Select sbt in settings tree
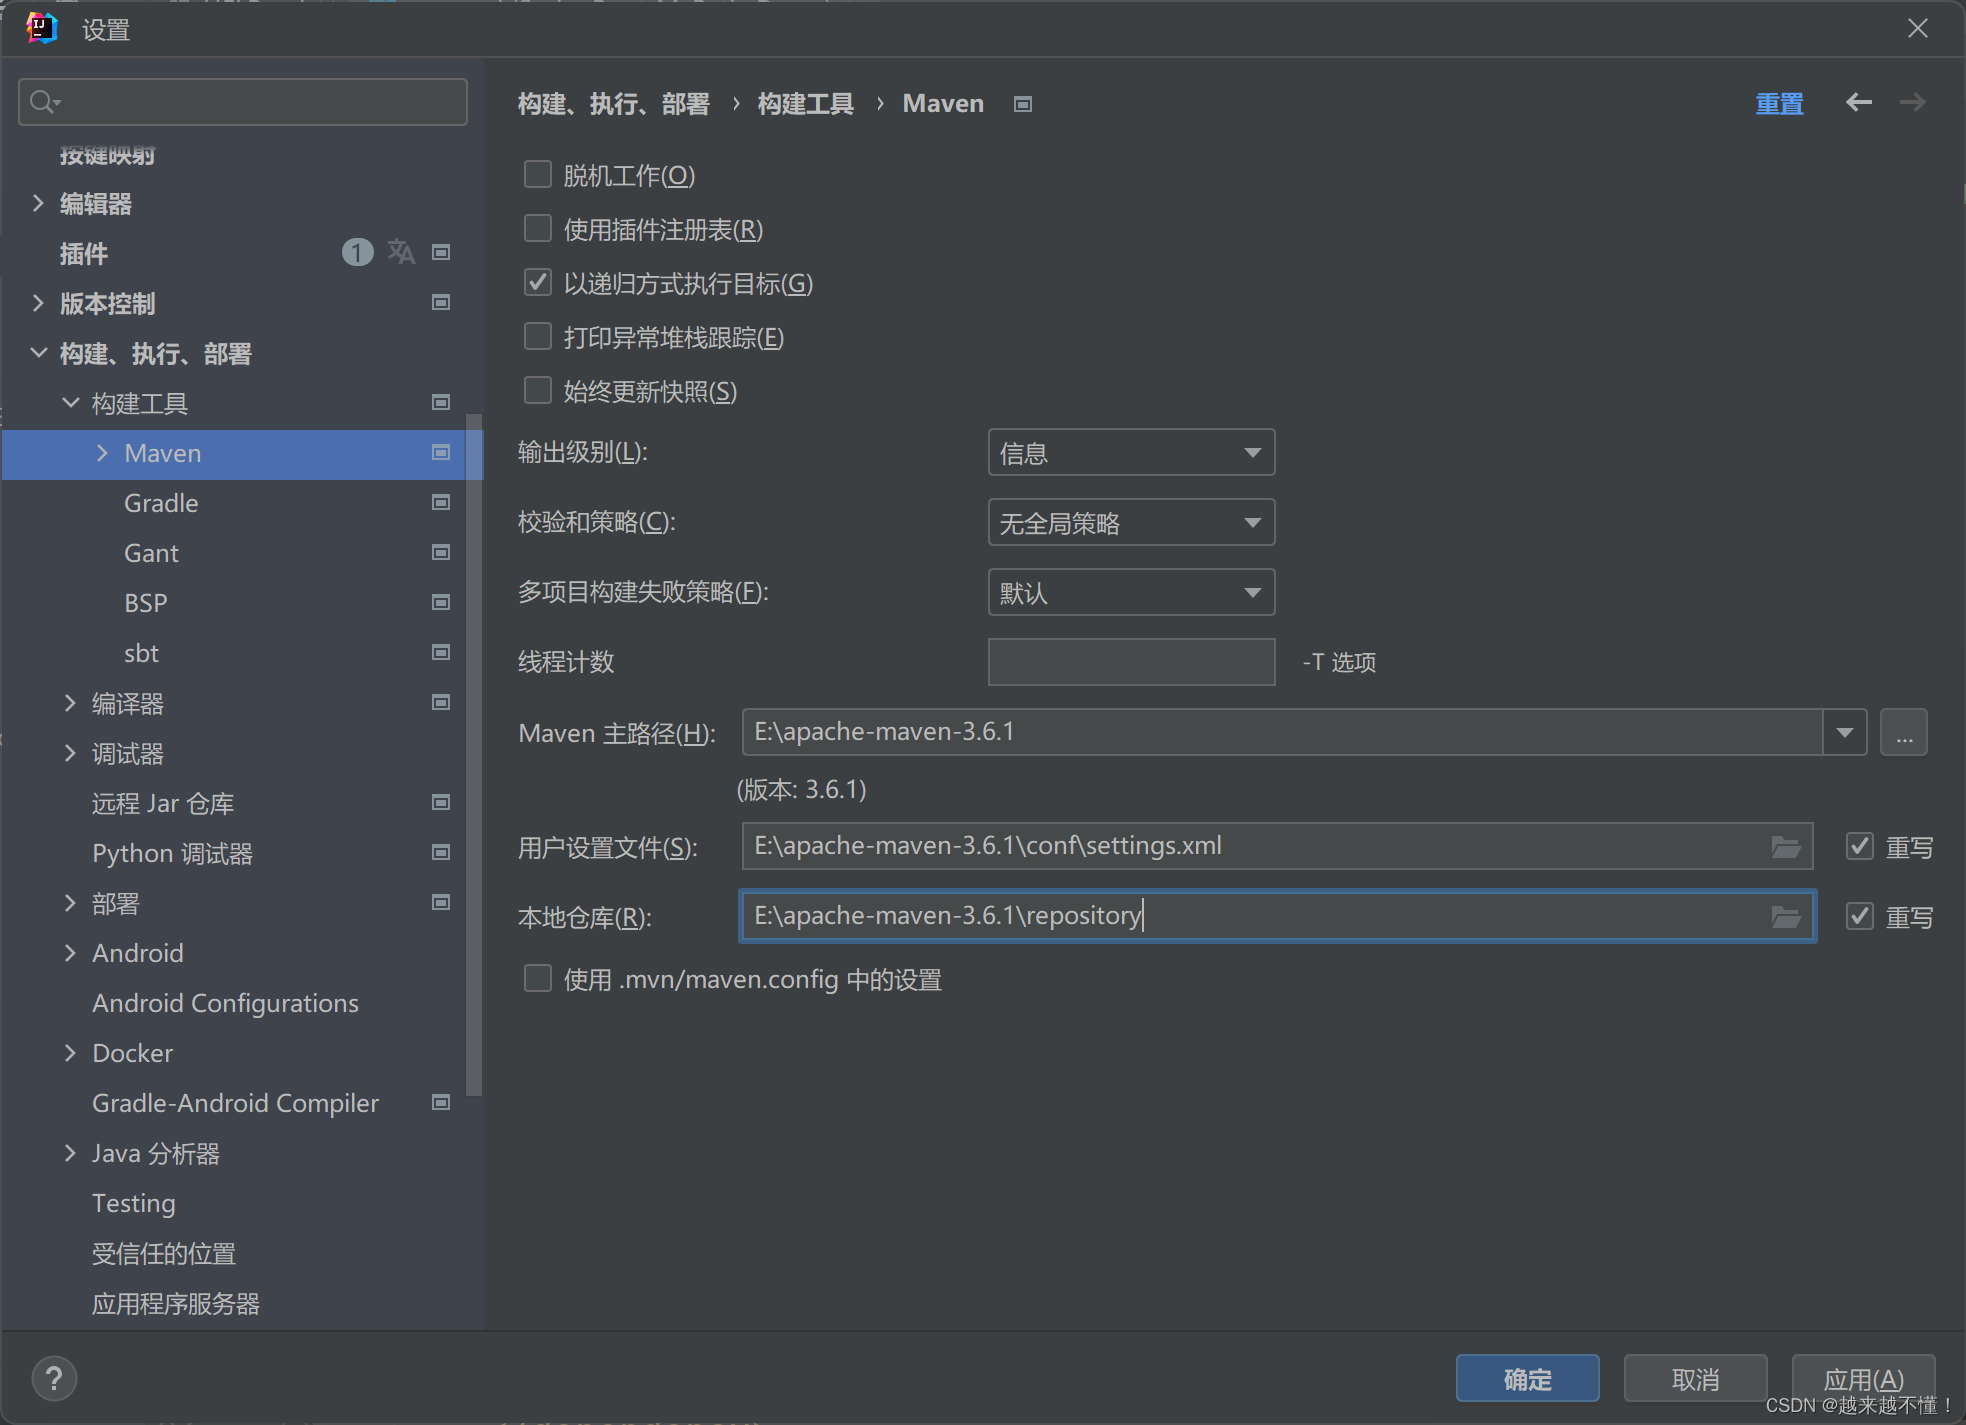Image resolution: width=1966 pixels, height=1425 pixels. coord(141,653)
